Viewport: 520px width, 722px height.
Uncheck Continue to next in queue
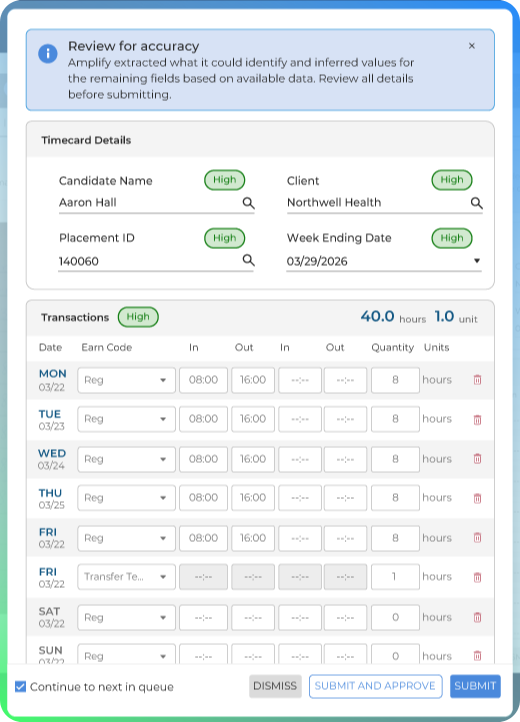tap(20, 687)
